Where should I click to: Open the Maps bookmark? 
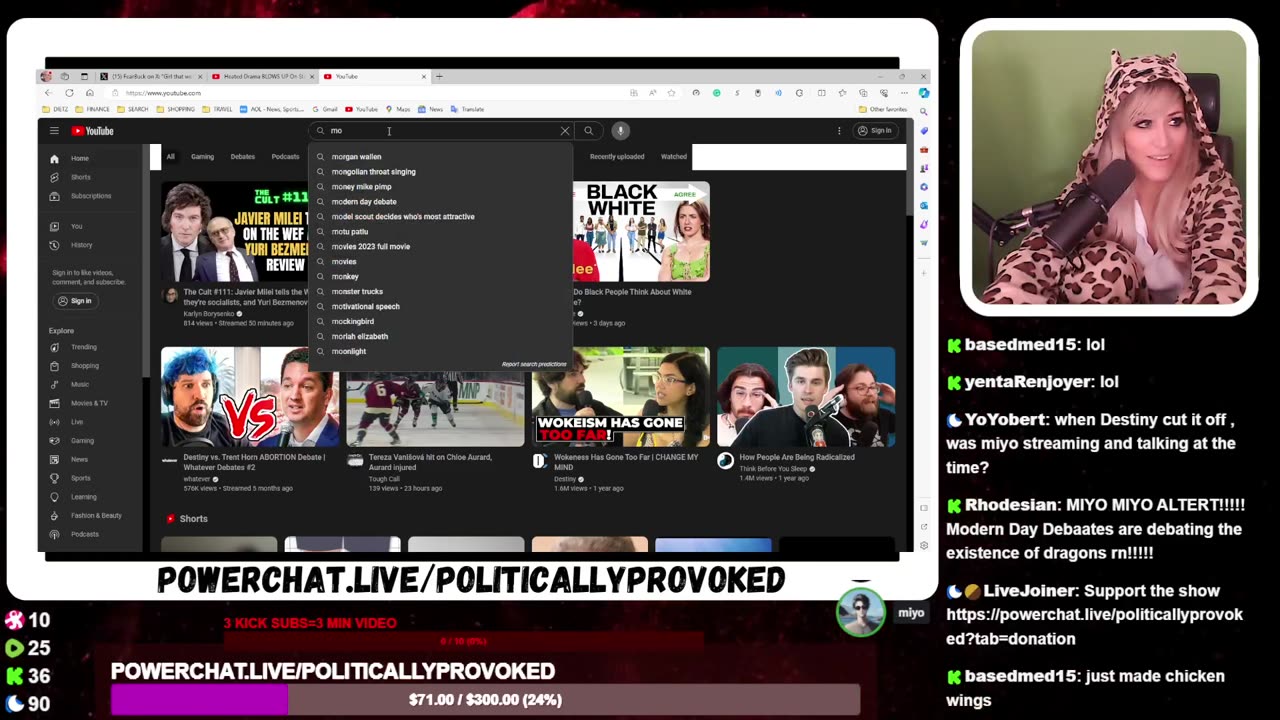tap(398, 109)
